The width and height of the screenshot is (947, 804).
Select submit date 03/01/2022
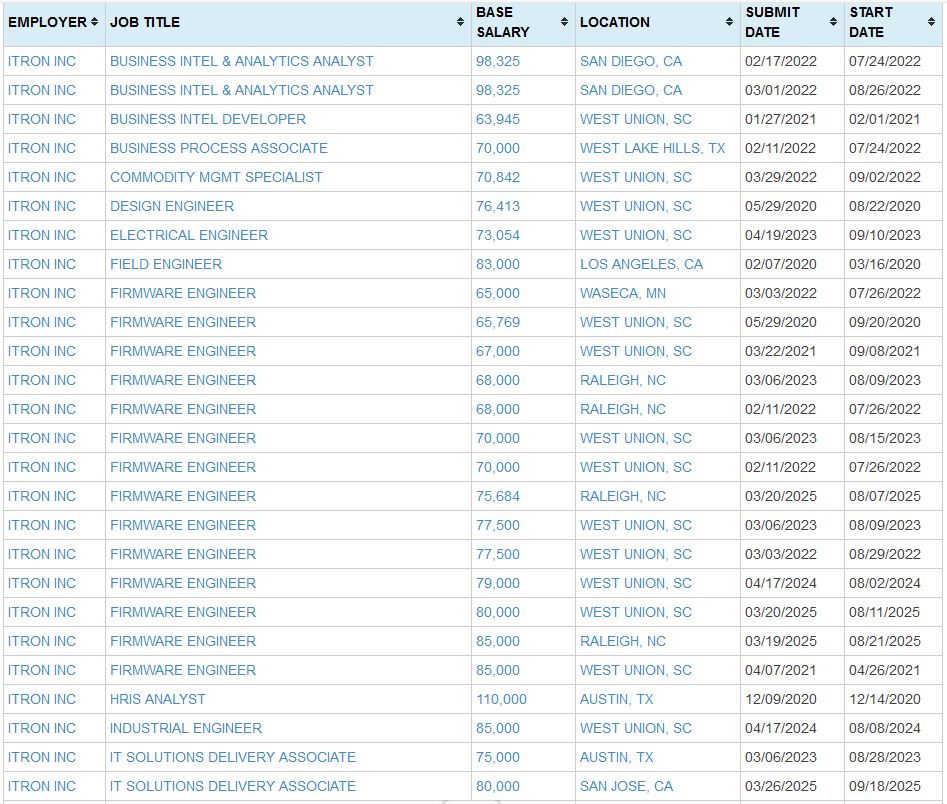(x=780, y=90)
